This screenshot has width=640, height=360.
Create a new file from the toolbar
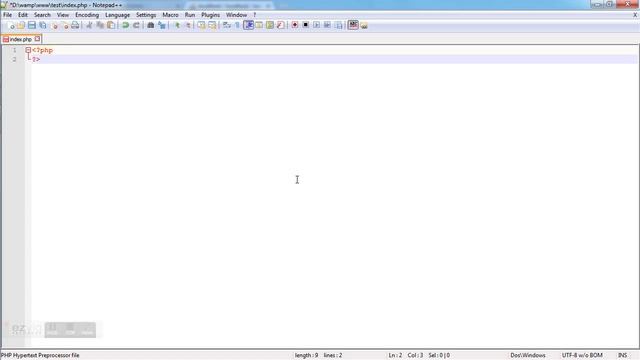coord(11,25)
